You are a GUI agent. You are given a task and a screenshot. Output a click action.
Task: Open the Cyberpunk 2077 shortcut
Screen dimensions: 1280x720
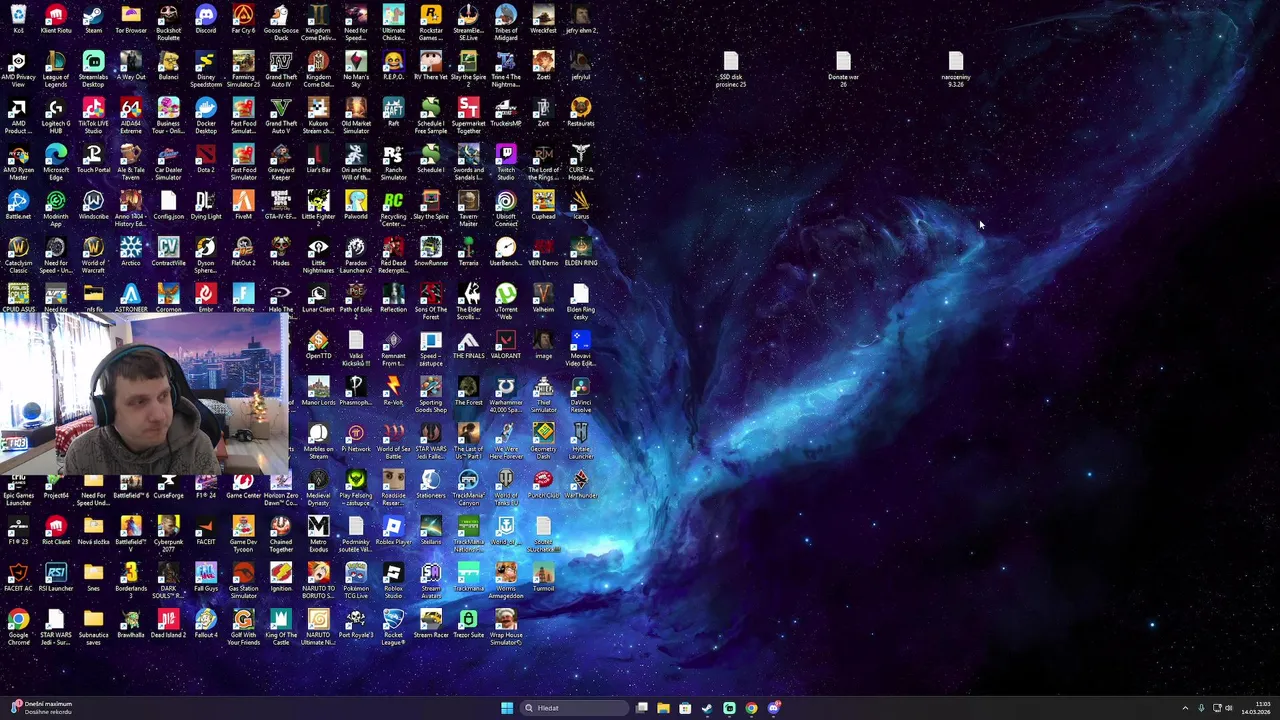[168, 534]
